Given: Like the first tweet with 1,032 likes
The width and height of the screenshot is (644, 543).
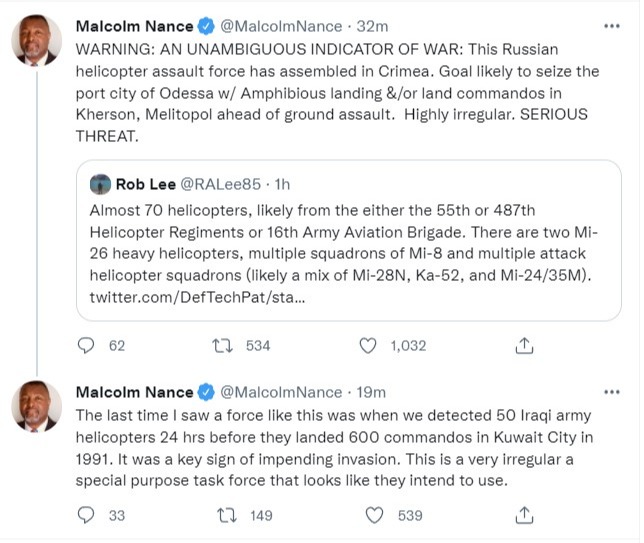Looking at the screenshot, I should (368, 346).
